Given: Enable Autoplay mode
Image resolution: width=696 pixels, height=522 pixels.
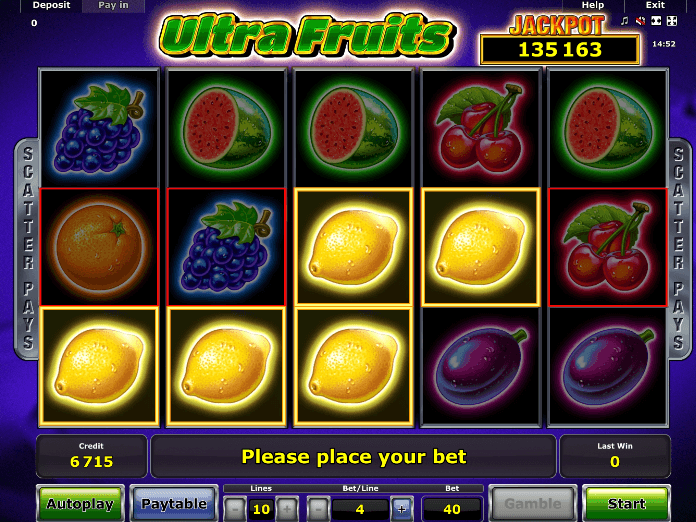Looking at the screenshot, I should pyautogui.click(x=80, y=504).
